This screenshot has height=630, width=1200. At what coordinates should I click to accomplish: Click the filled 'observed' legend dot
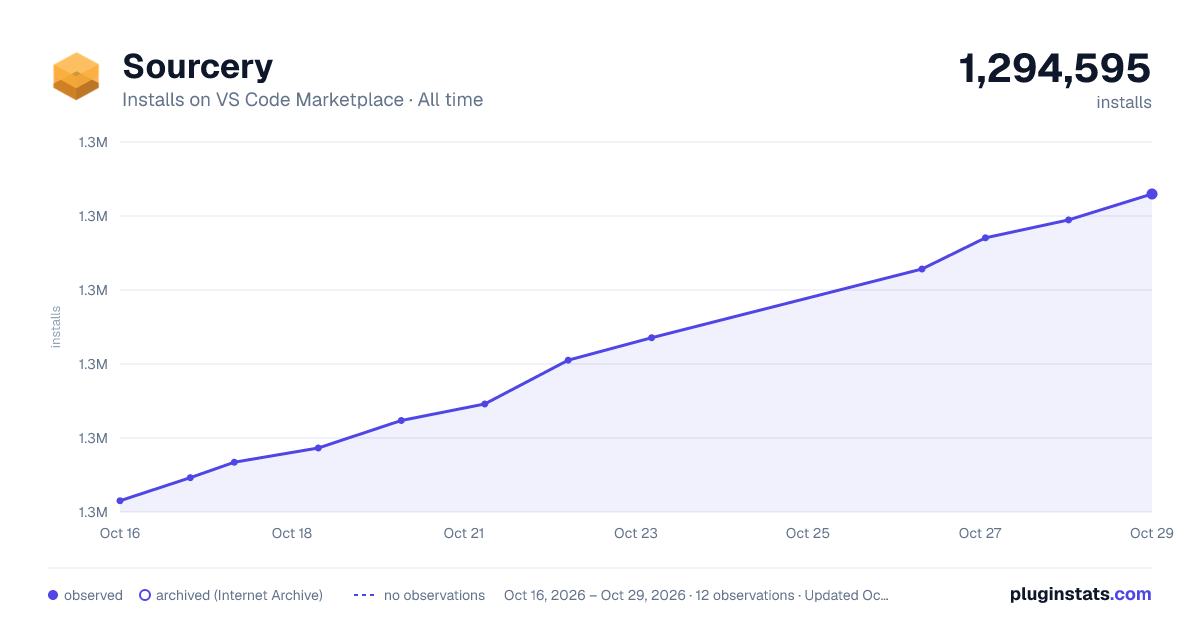[53, 595]
